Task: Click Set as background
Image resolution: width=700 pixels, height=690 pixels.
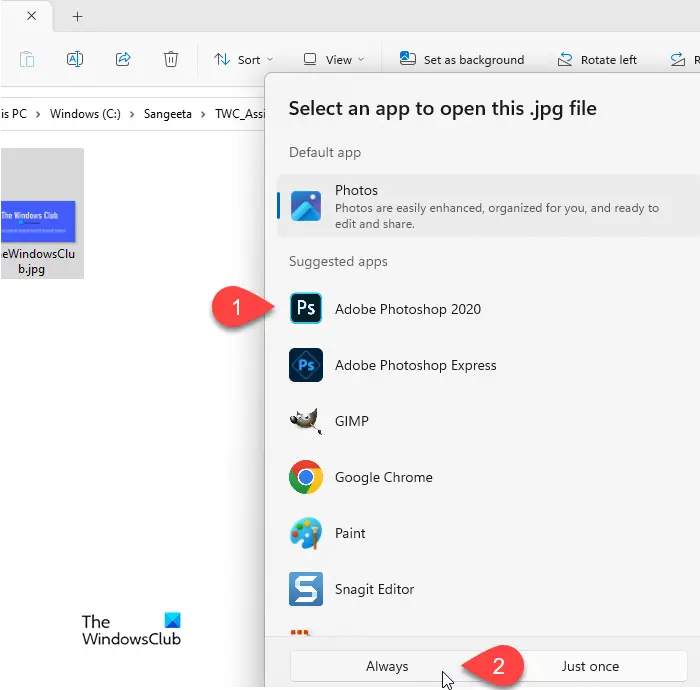Action: 462,60
